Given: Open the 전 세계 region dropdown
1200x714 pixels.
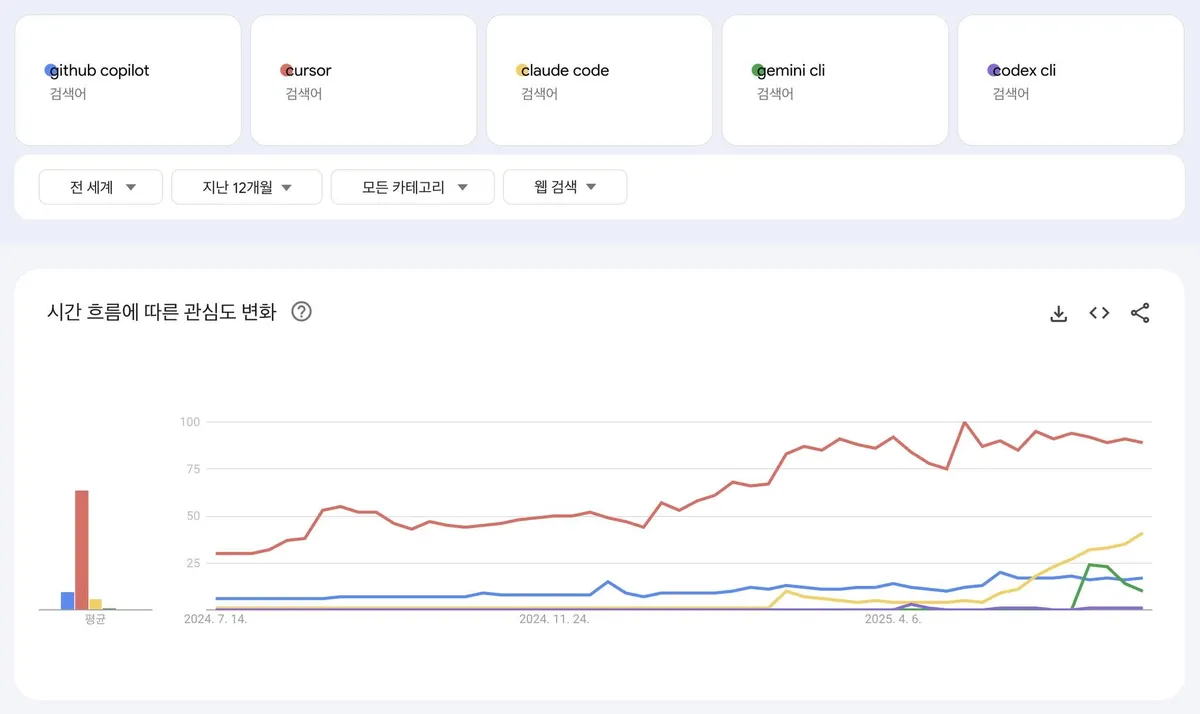Looking at the screenshot, I should [101, 187].
